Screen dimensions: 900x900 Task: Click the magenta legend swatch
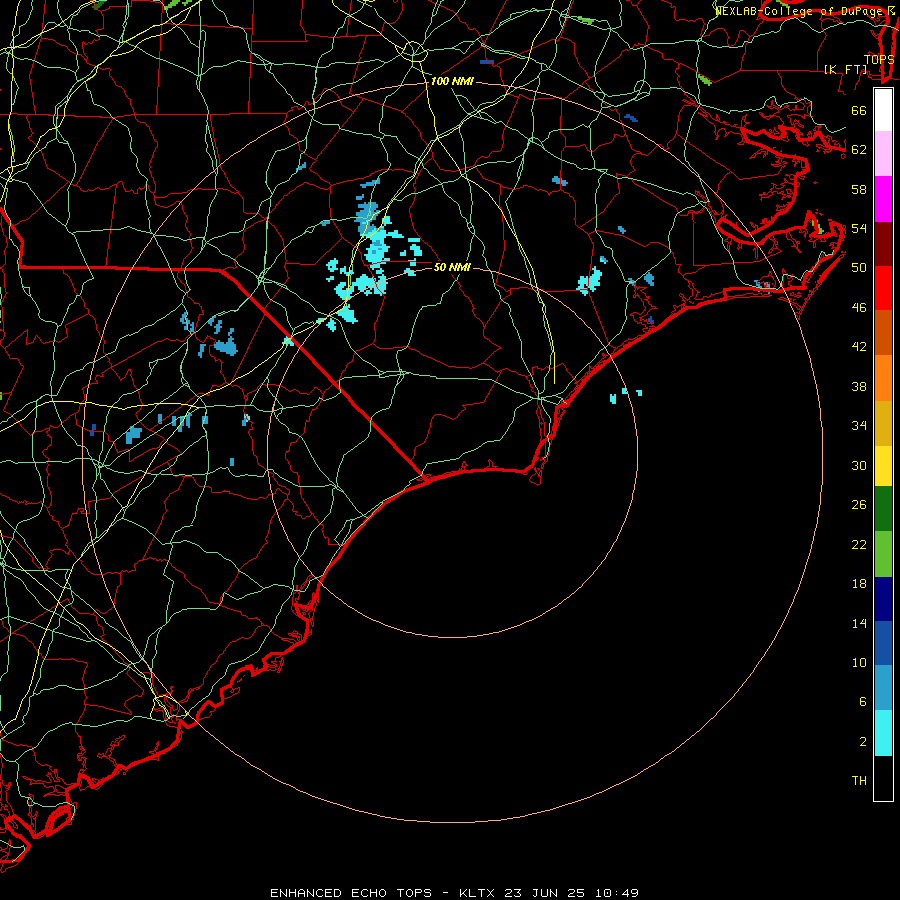tap(883, 199)
